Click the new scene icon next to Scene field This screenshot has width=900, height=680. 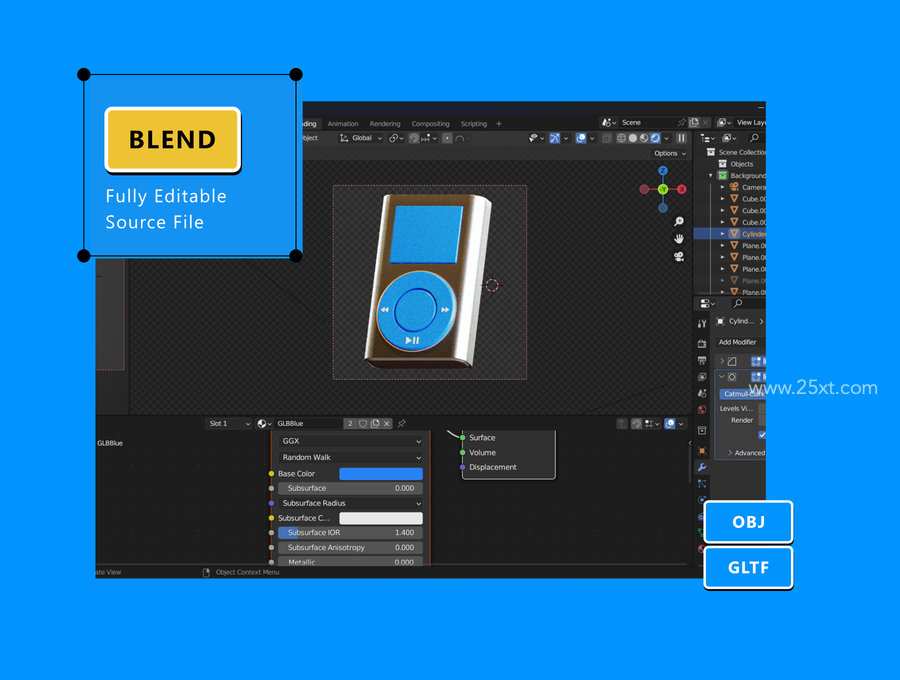[694, 122]
